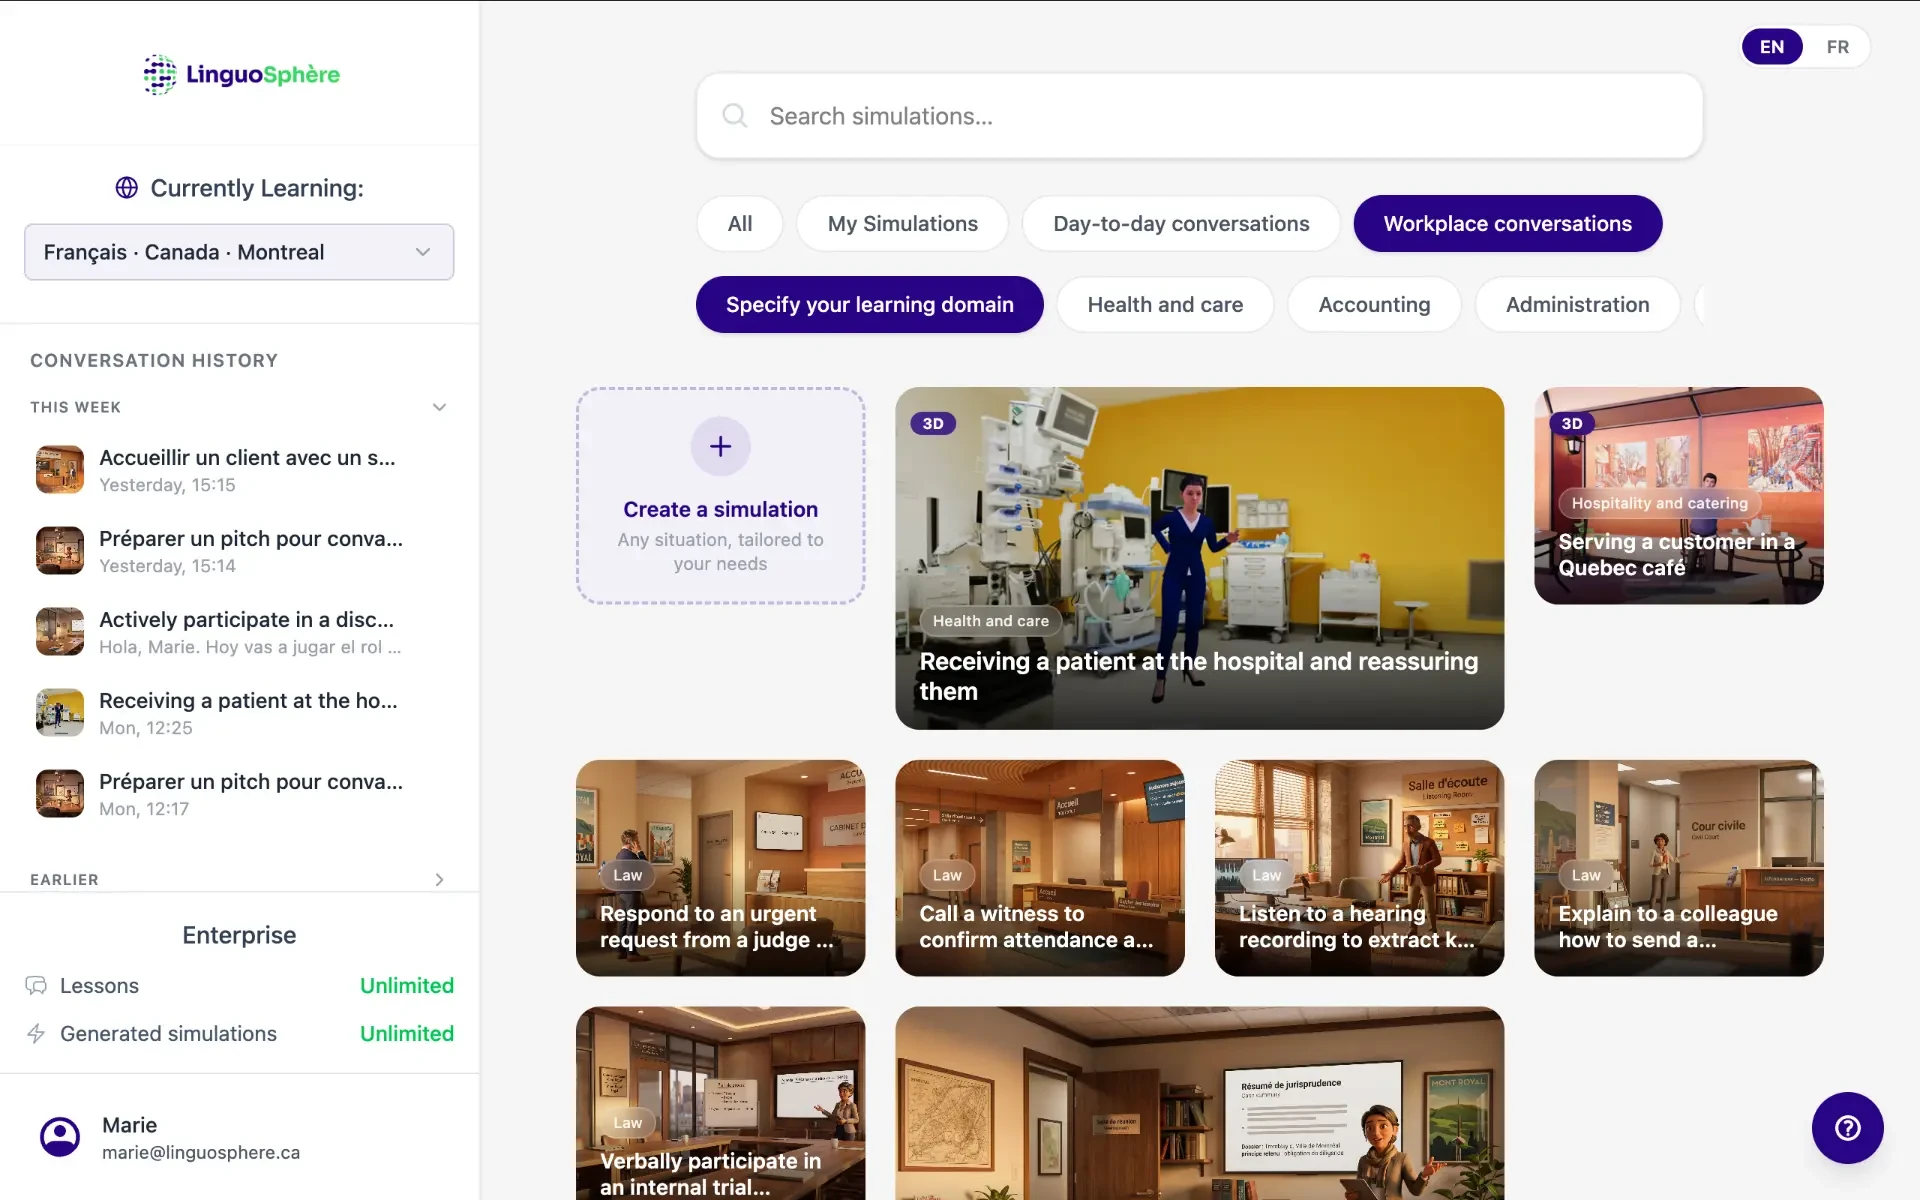
Task: Select the Day-to-day conversations tab
Action: click(x=1181, y=224)
